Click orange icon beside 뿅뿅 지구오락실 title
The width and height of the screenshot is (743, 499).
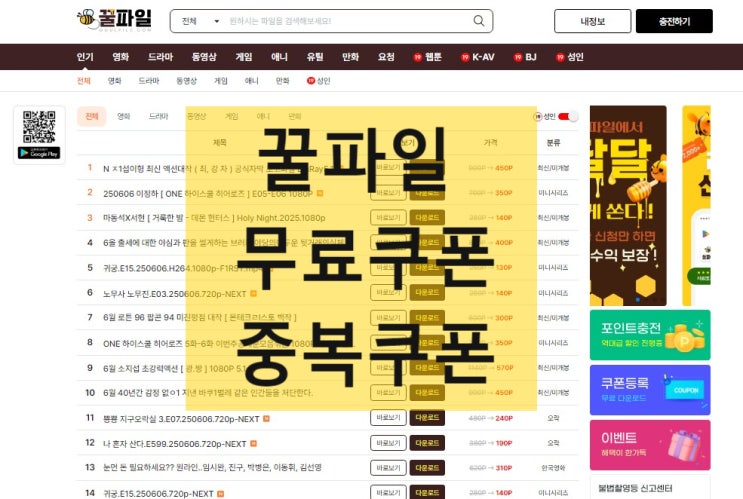pyautogui.click(x=266, y=418)
